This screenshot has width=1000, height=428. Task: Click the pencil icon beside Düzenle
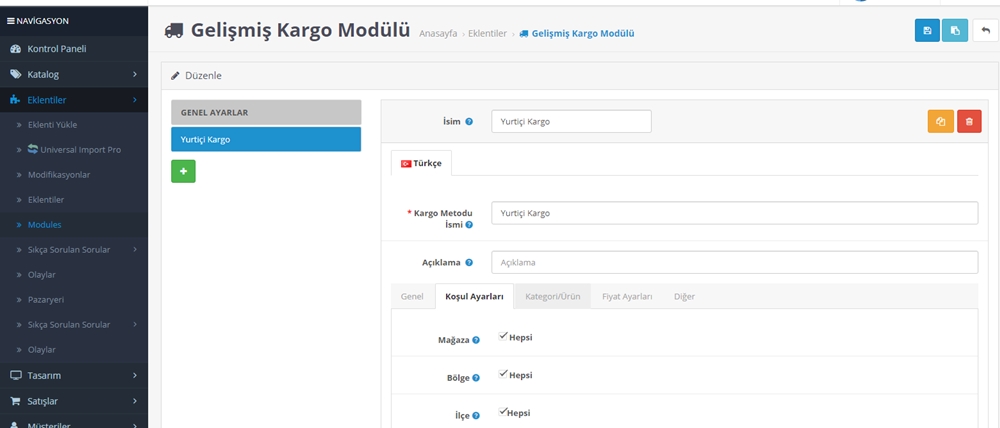(x=175, y=76)
